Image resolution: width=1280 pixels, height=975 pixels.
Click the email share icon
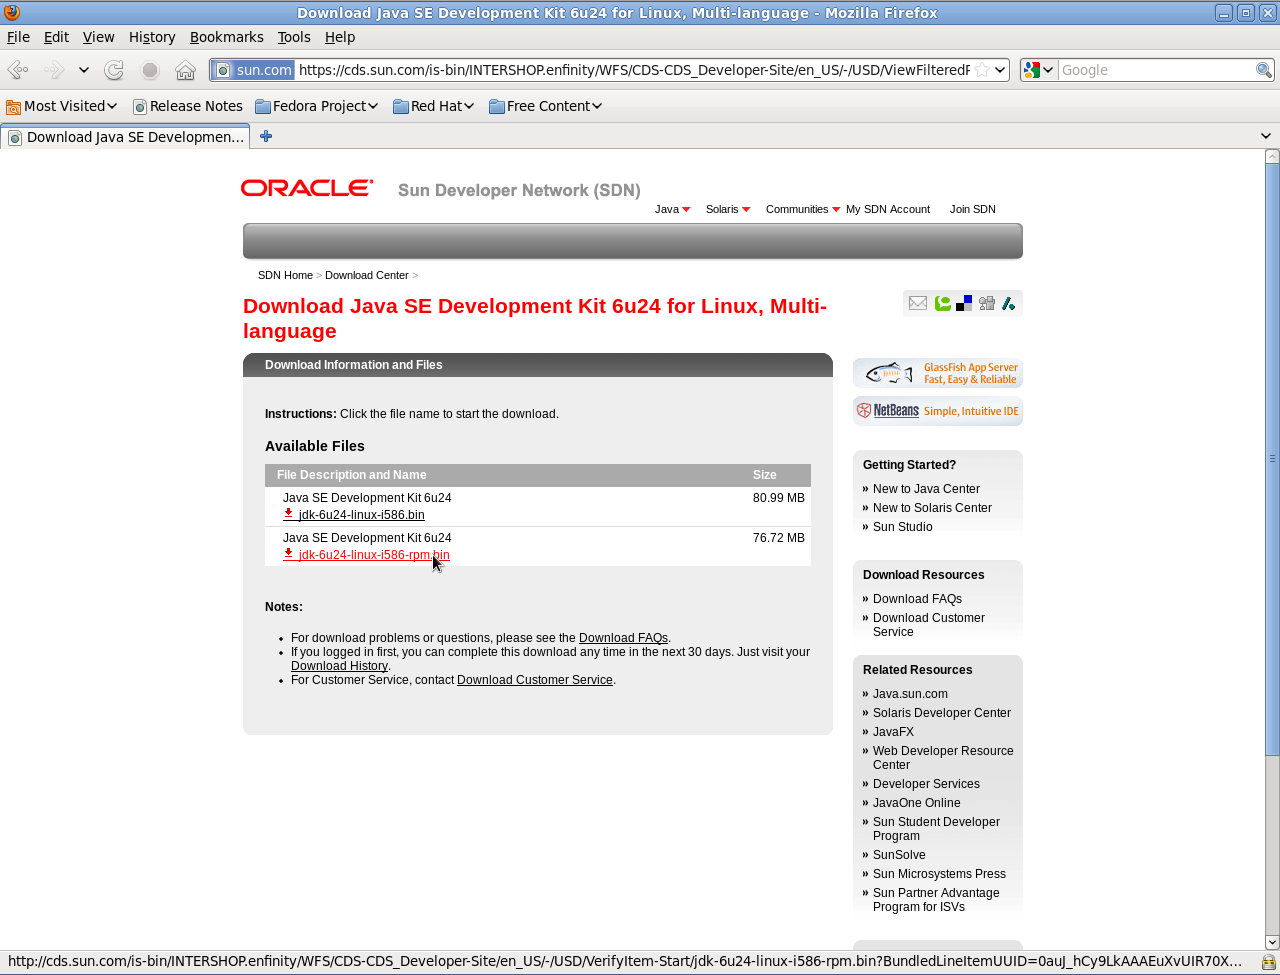[918, 303]
